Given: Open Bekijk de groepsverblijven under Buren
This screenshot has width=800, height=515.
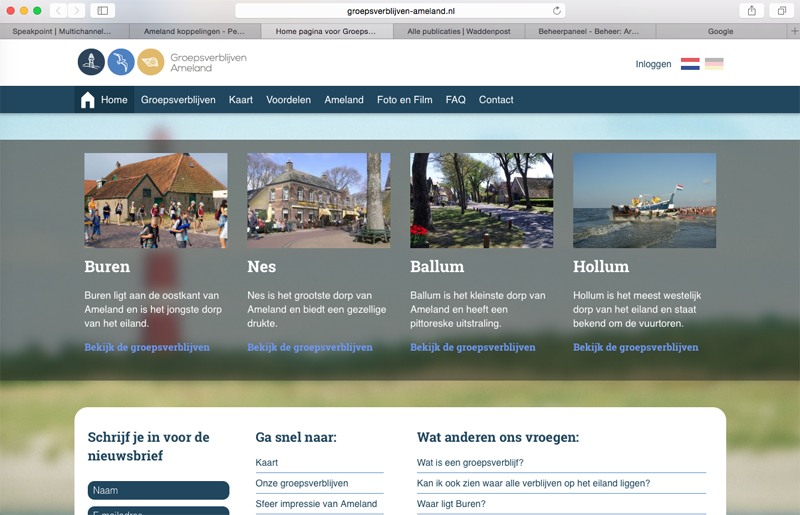Looking at the screenshot, I should pyautogui.click(x=147, y=347).
